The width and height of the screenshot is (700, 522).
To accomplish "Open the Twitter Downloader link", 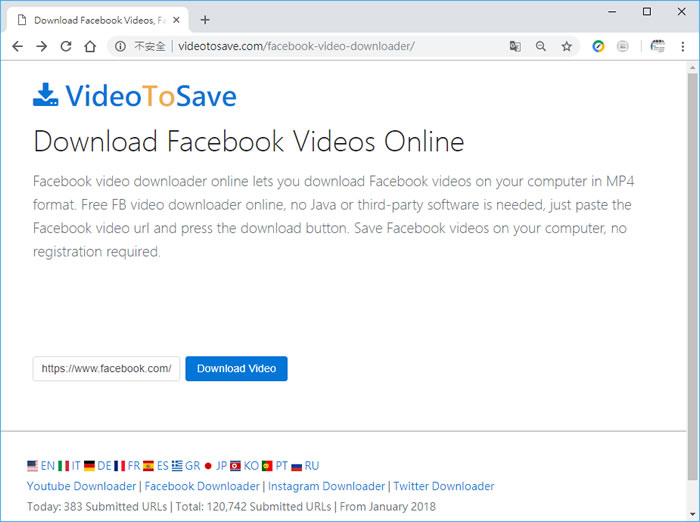I will pos(444,486).
